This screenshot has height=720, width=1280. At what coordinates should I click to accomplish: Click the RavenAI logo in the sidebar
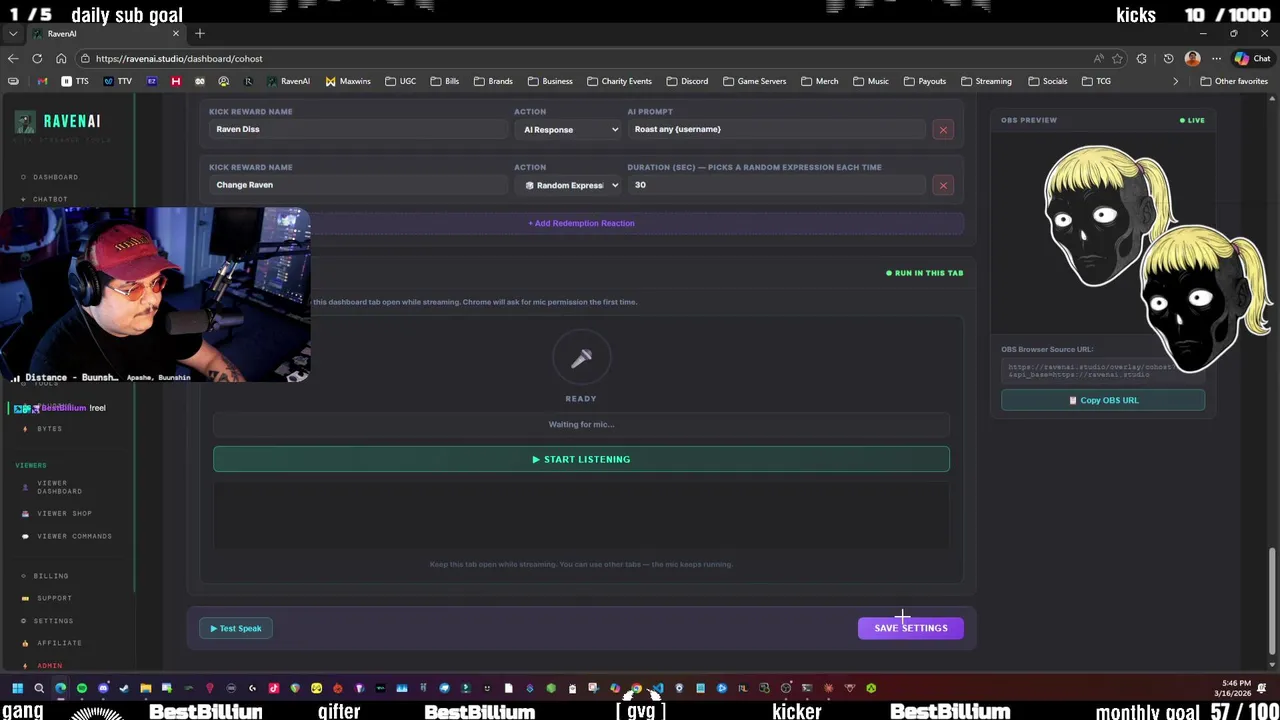point(58,122)
